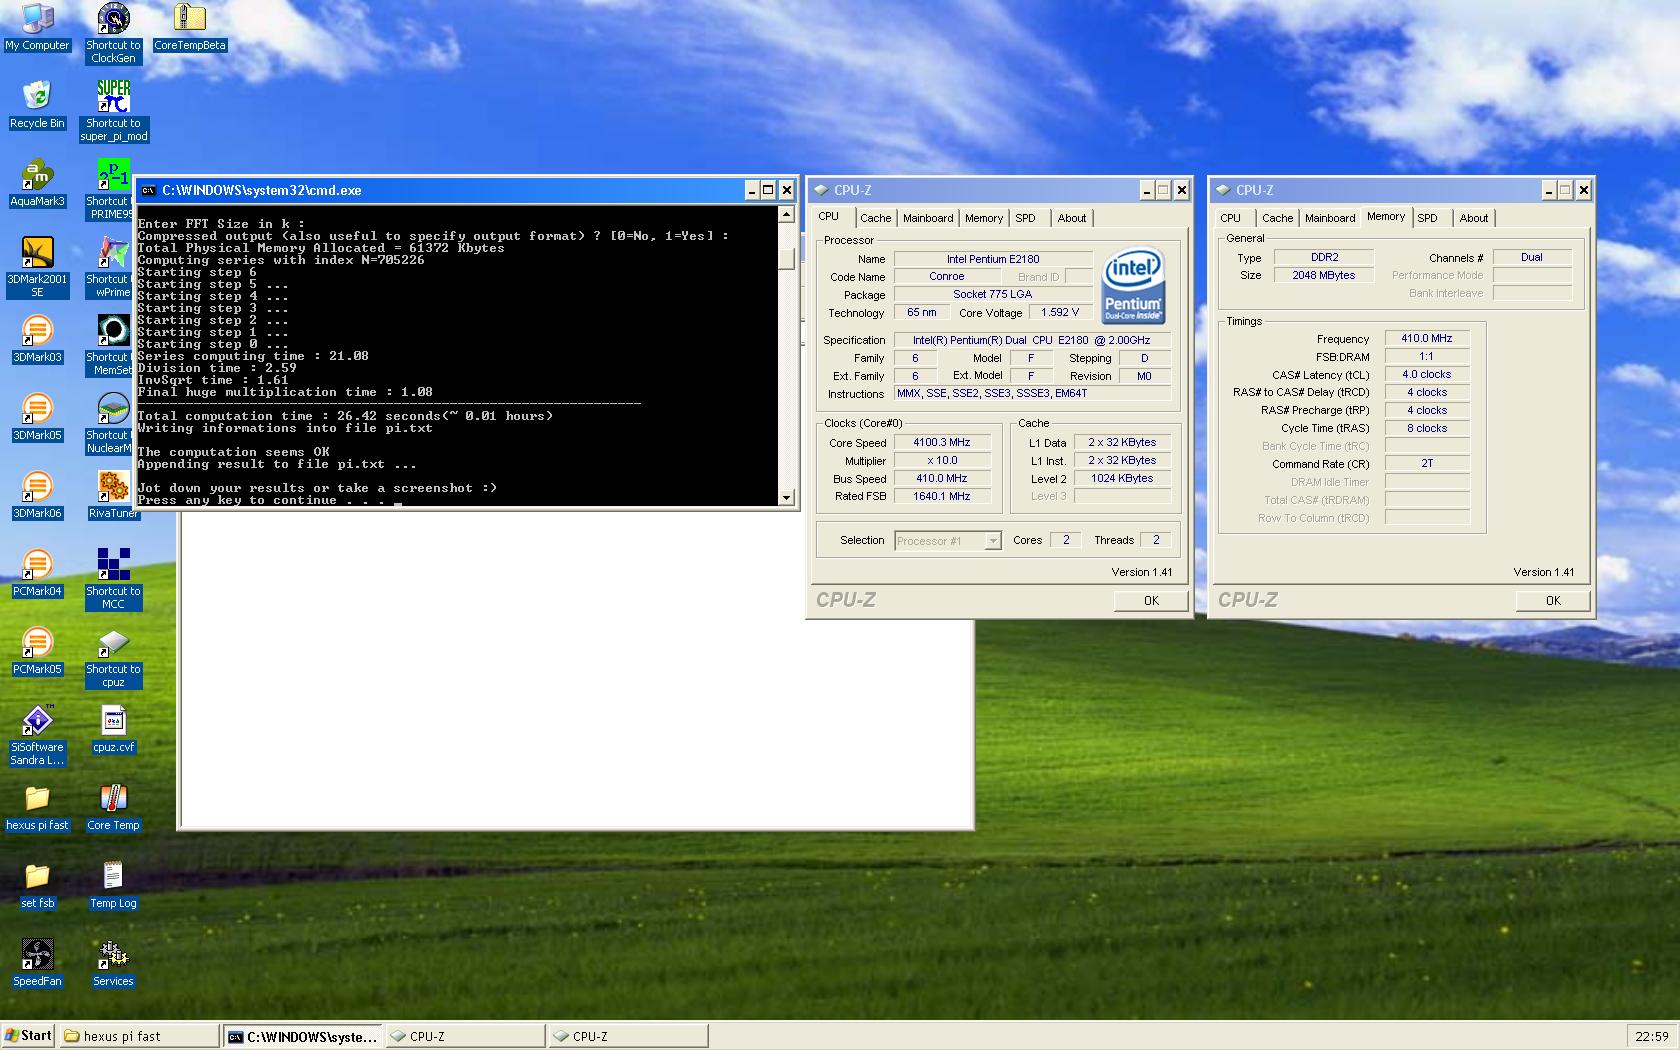Open the cmd.exe window system menu icon
Viewport: 1680px width, 1050px height.
[148, 190]
